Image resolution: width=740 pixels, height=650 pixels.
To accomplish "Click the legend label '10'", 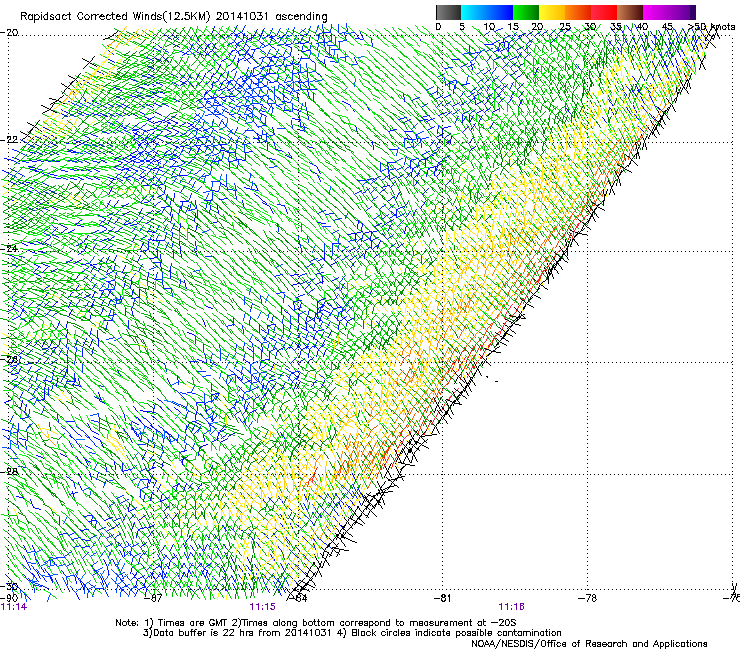I will tap(489, 27).
